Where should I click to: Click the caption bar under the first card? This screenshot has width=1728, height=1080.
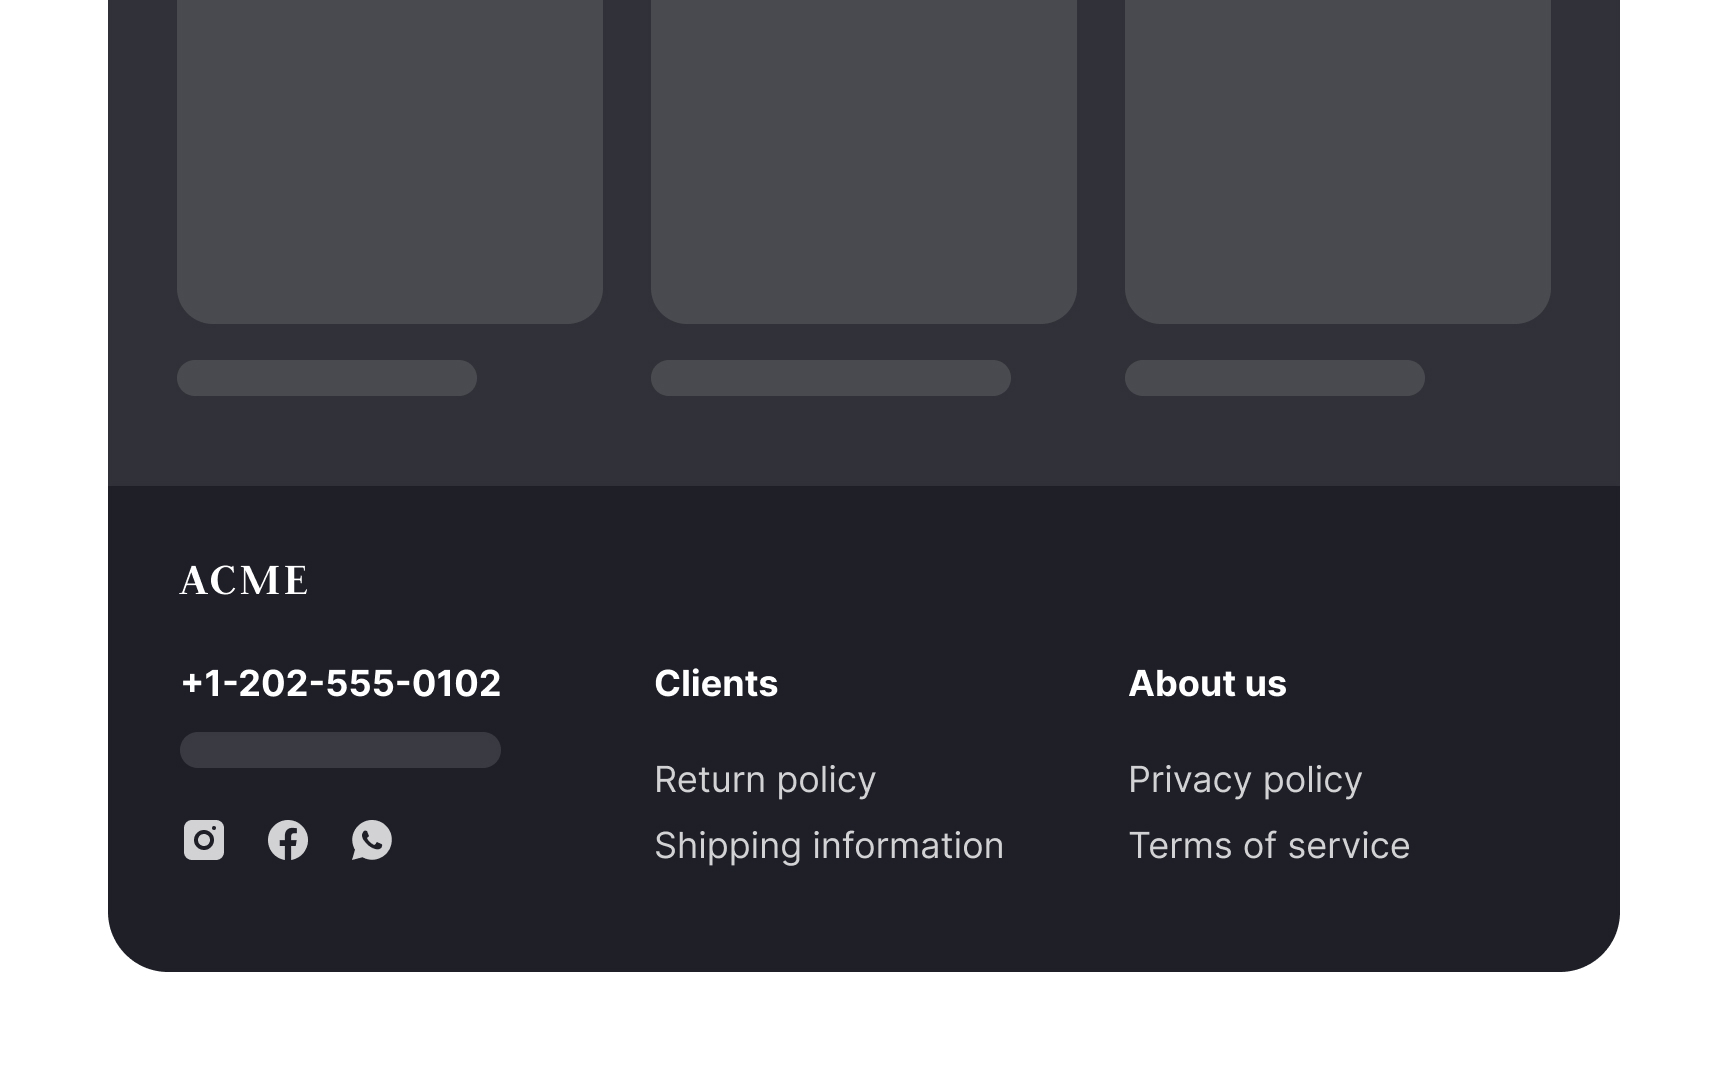[326, 378]
